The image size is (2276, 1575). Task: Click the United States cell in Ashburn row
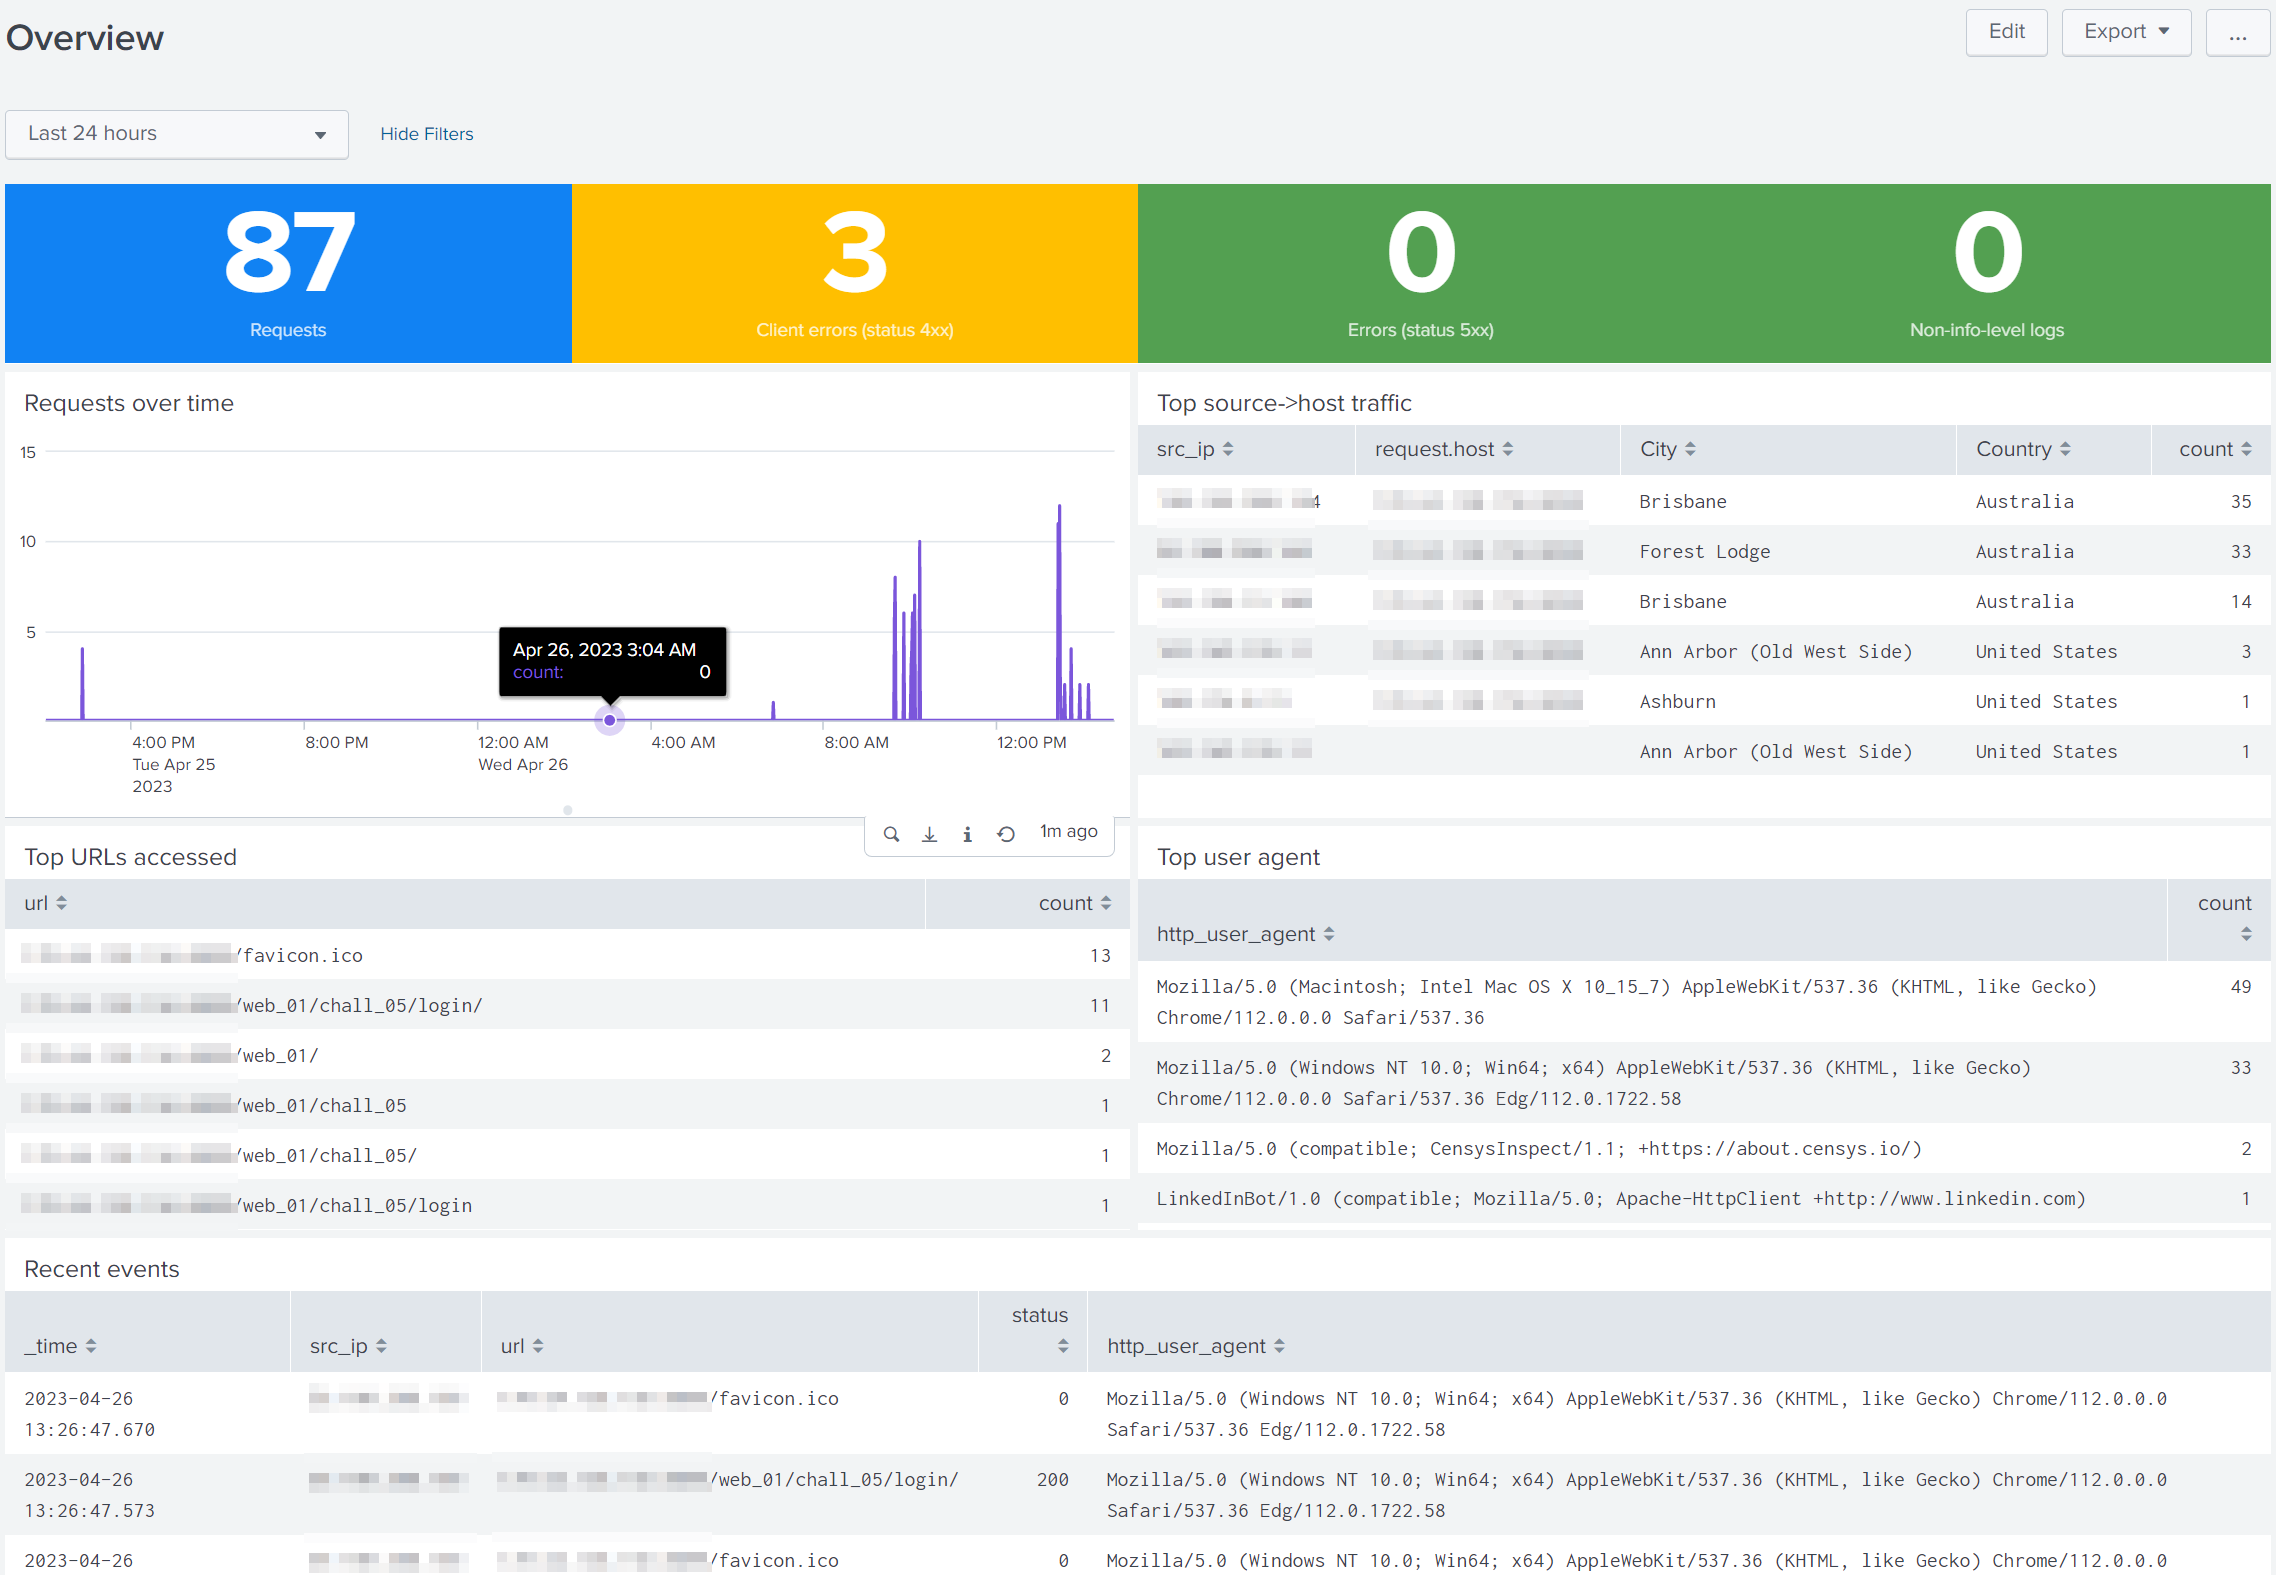pyautogui.click(x=2046, y=701)
